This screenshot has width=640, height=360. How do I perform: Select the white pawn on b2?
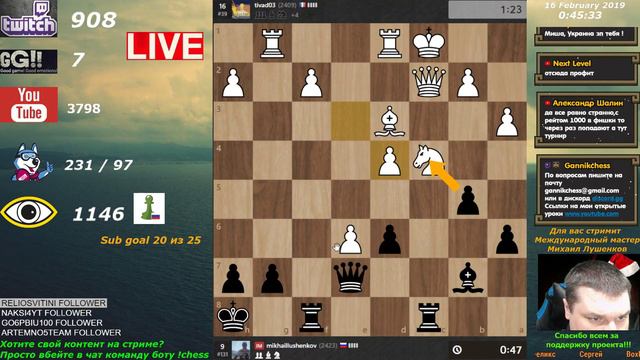468,82
